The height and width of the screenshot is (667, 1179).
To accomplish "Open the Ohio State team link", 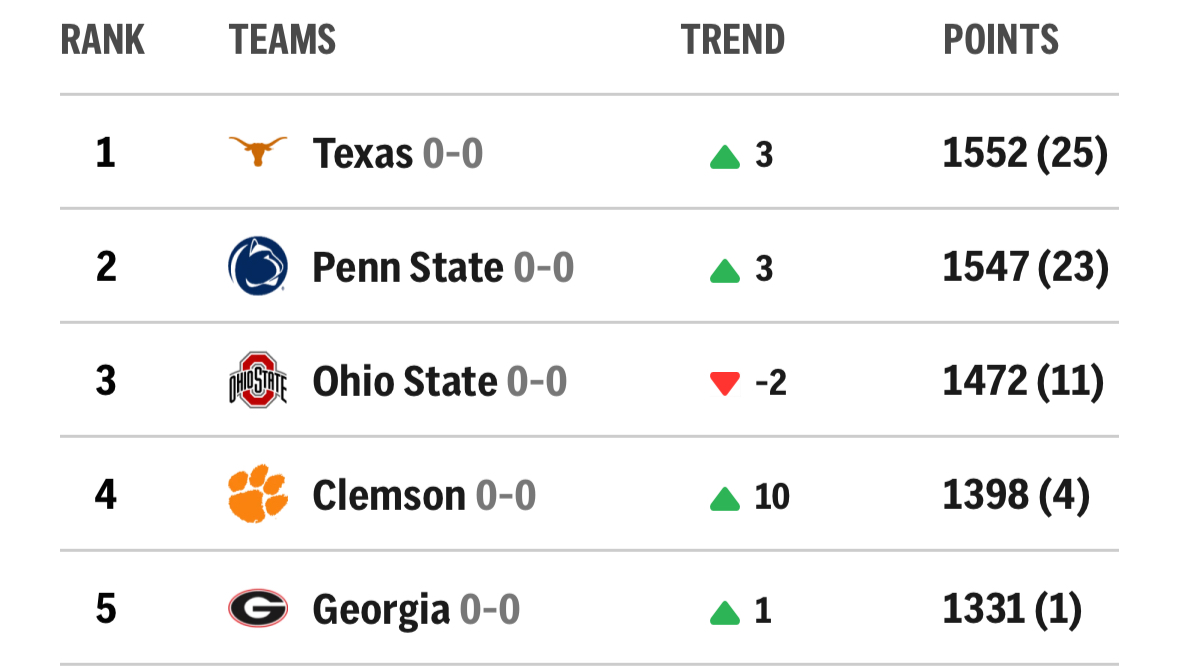I will pyautogui.click(x=404, y=381).
